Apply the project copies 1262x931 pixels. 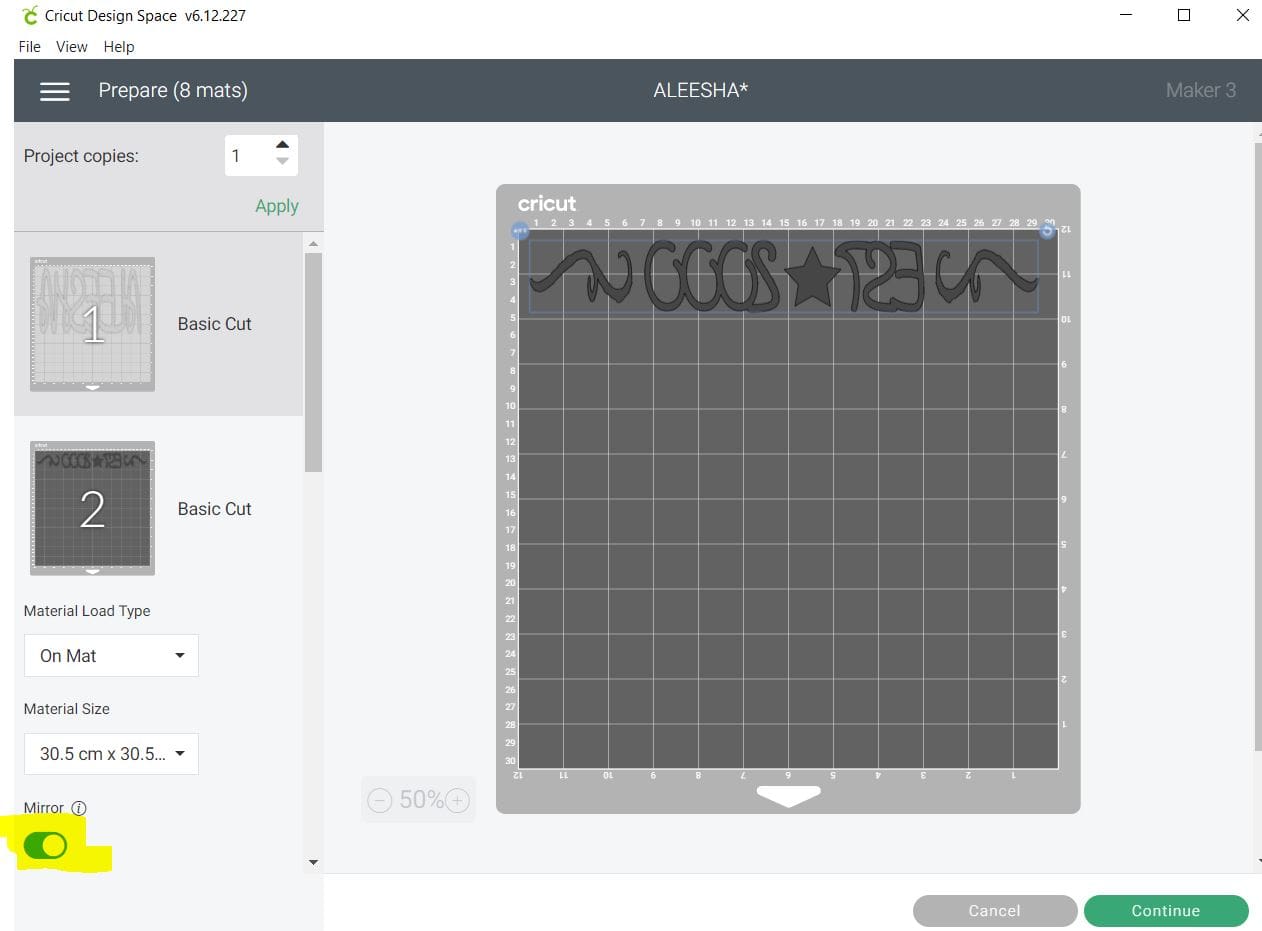click(277, 206)
